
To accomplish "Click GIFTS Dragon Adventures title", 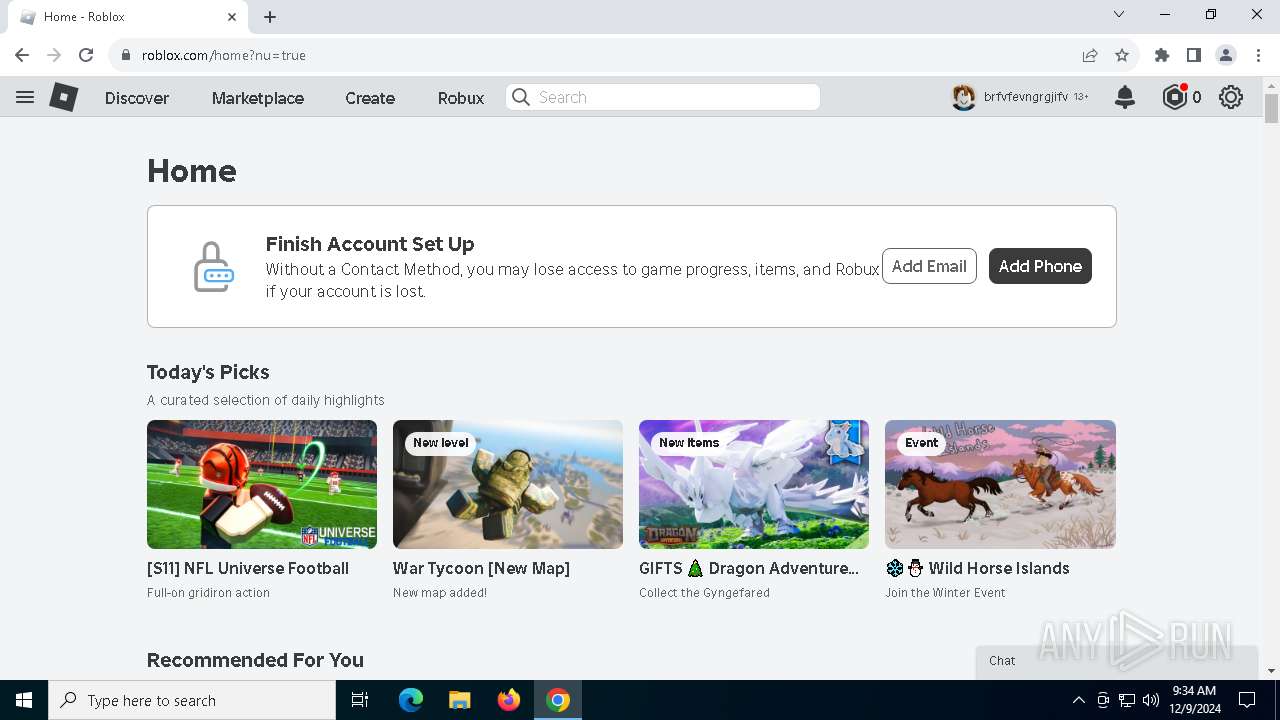I will coord(749,568).
